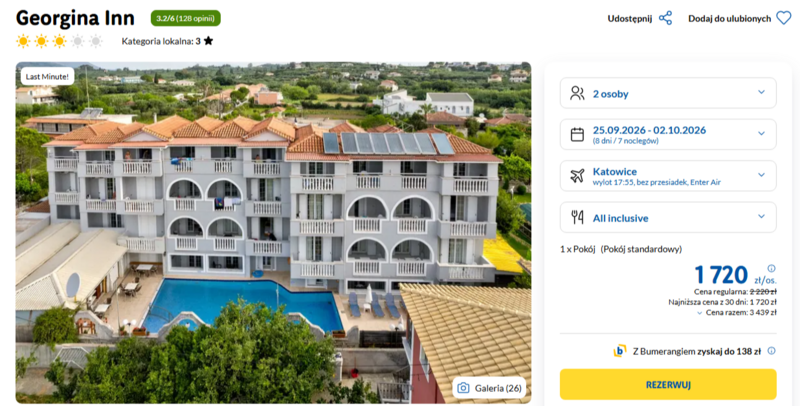The width and height of the screenshot is (800, 406).
Task: Click the fork and knife meal icon
Action: click(577, 217)
